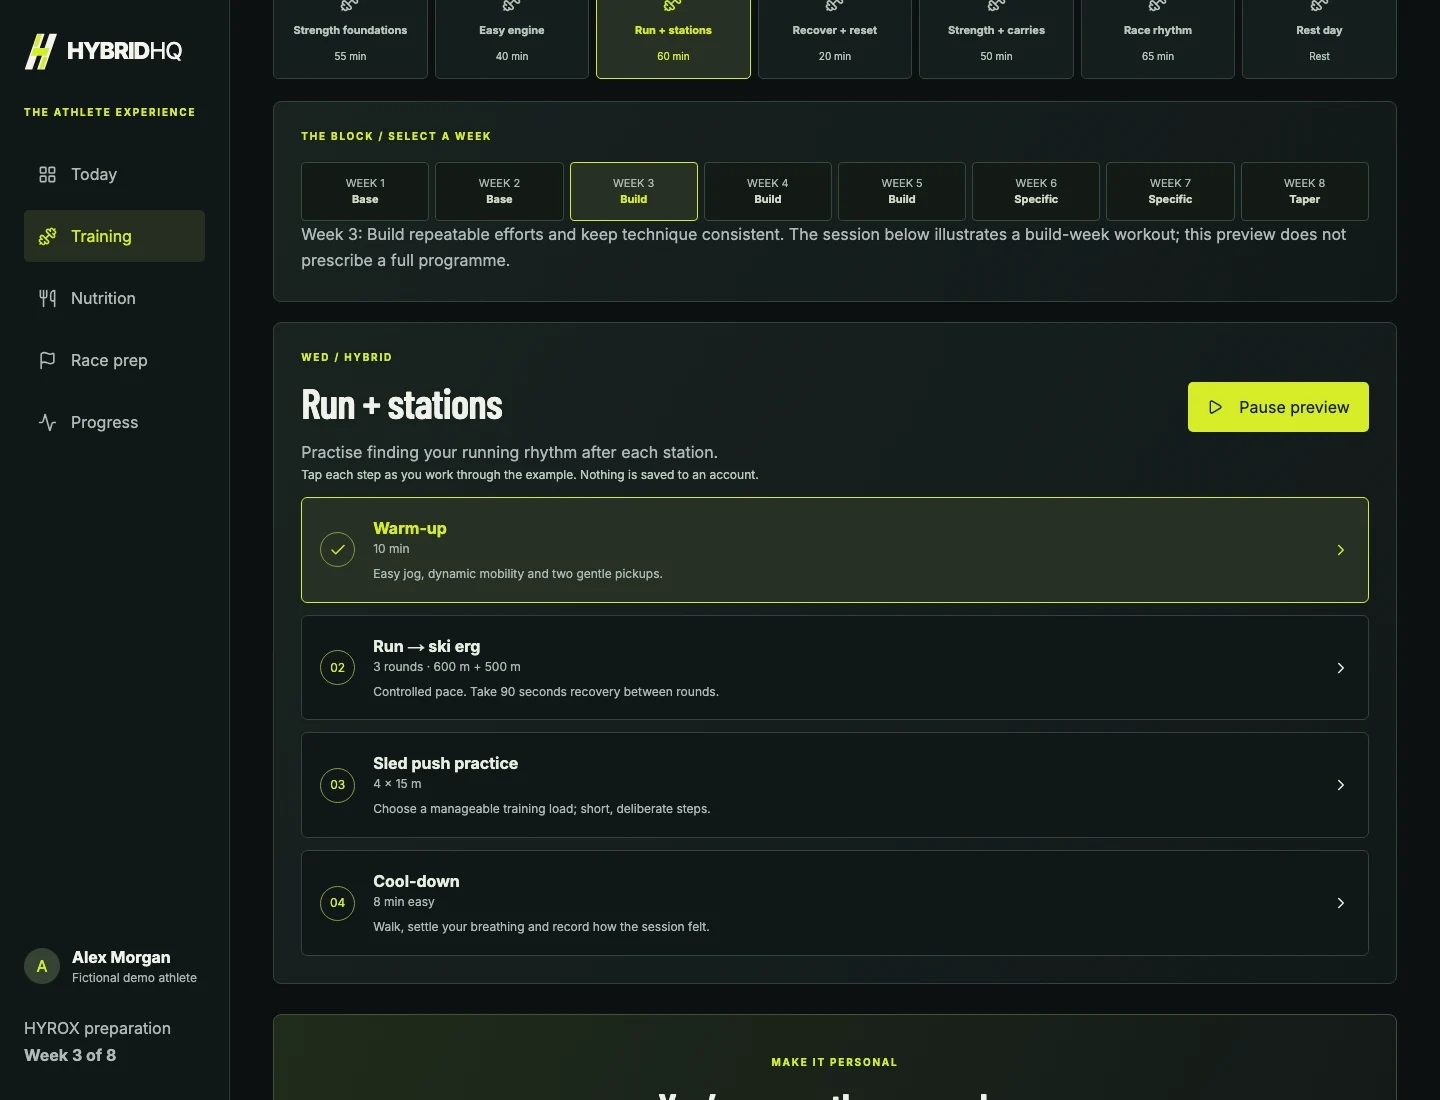Switch to Week 5 Build
The width and height of the screenshot is (1440, 1100).
coord(902,191)
